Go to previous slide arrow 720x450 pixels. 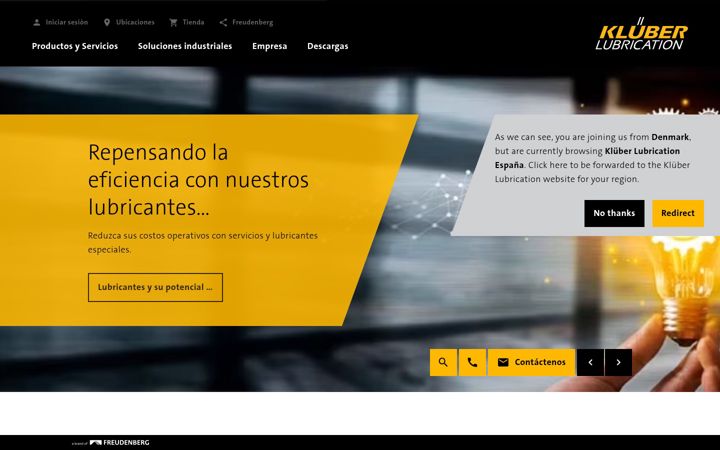tap(590, 362)
